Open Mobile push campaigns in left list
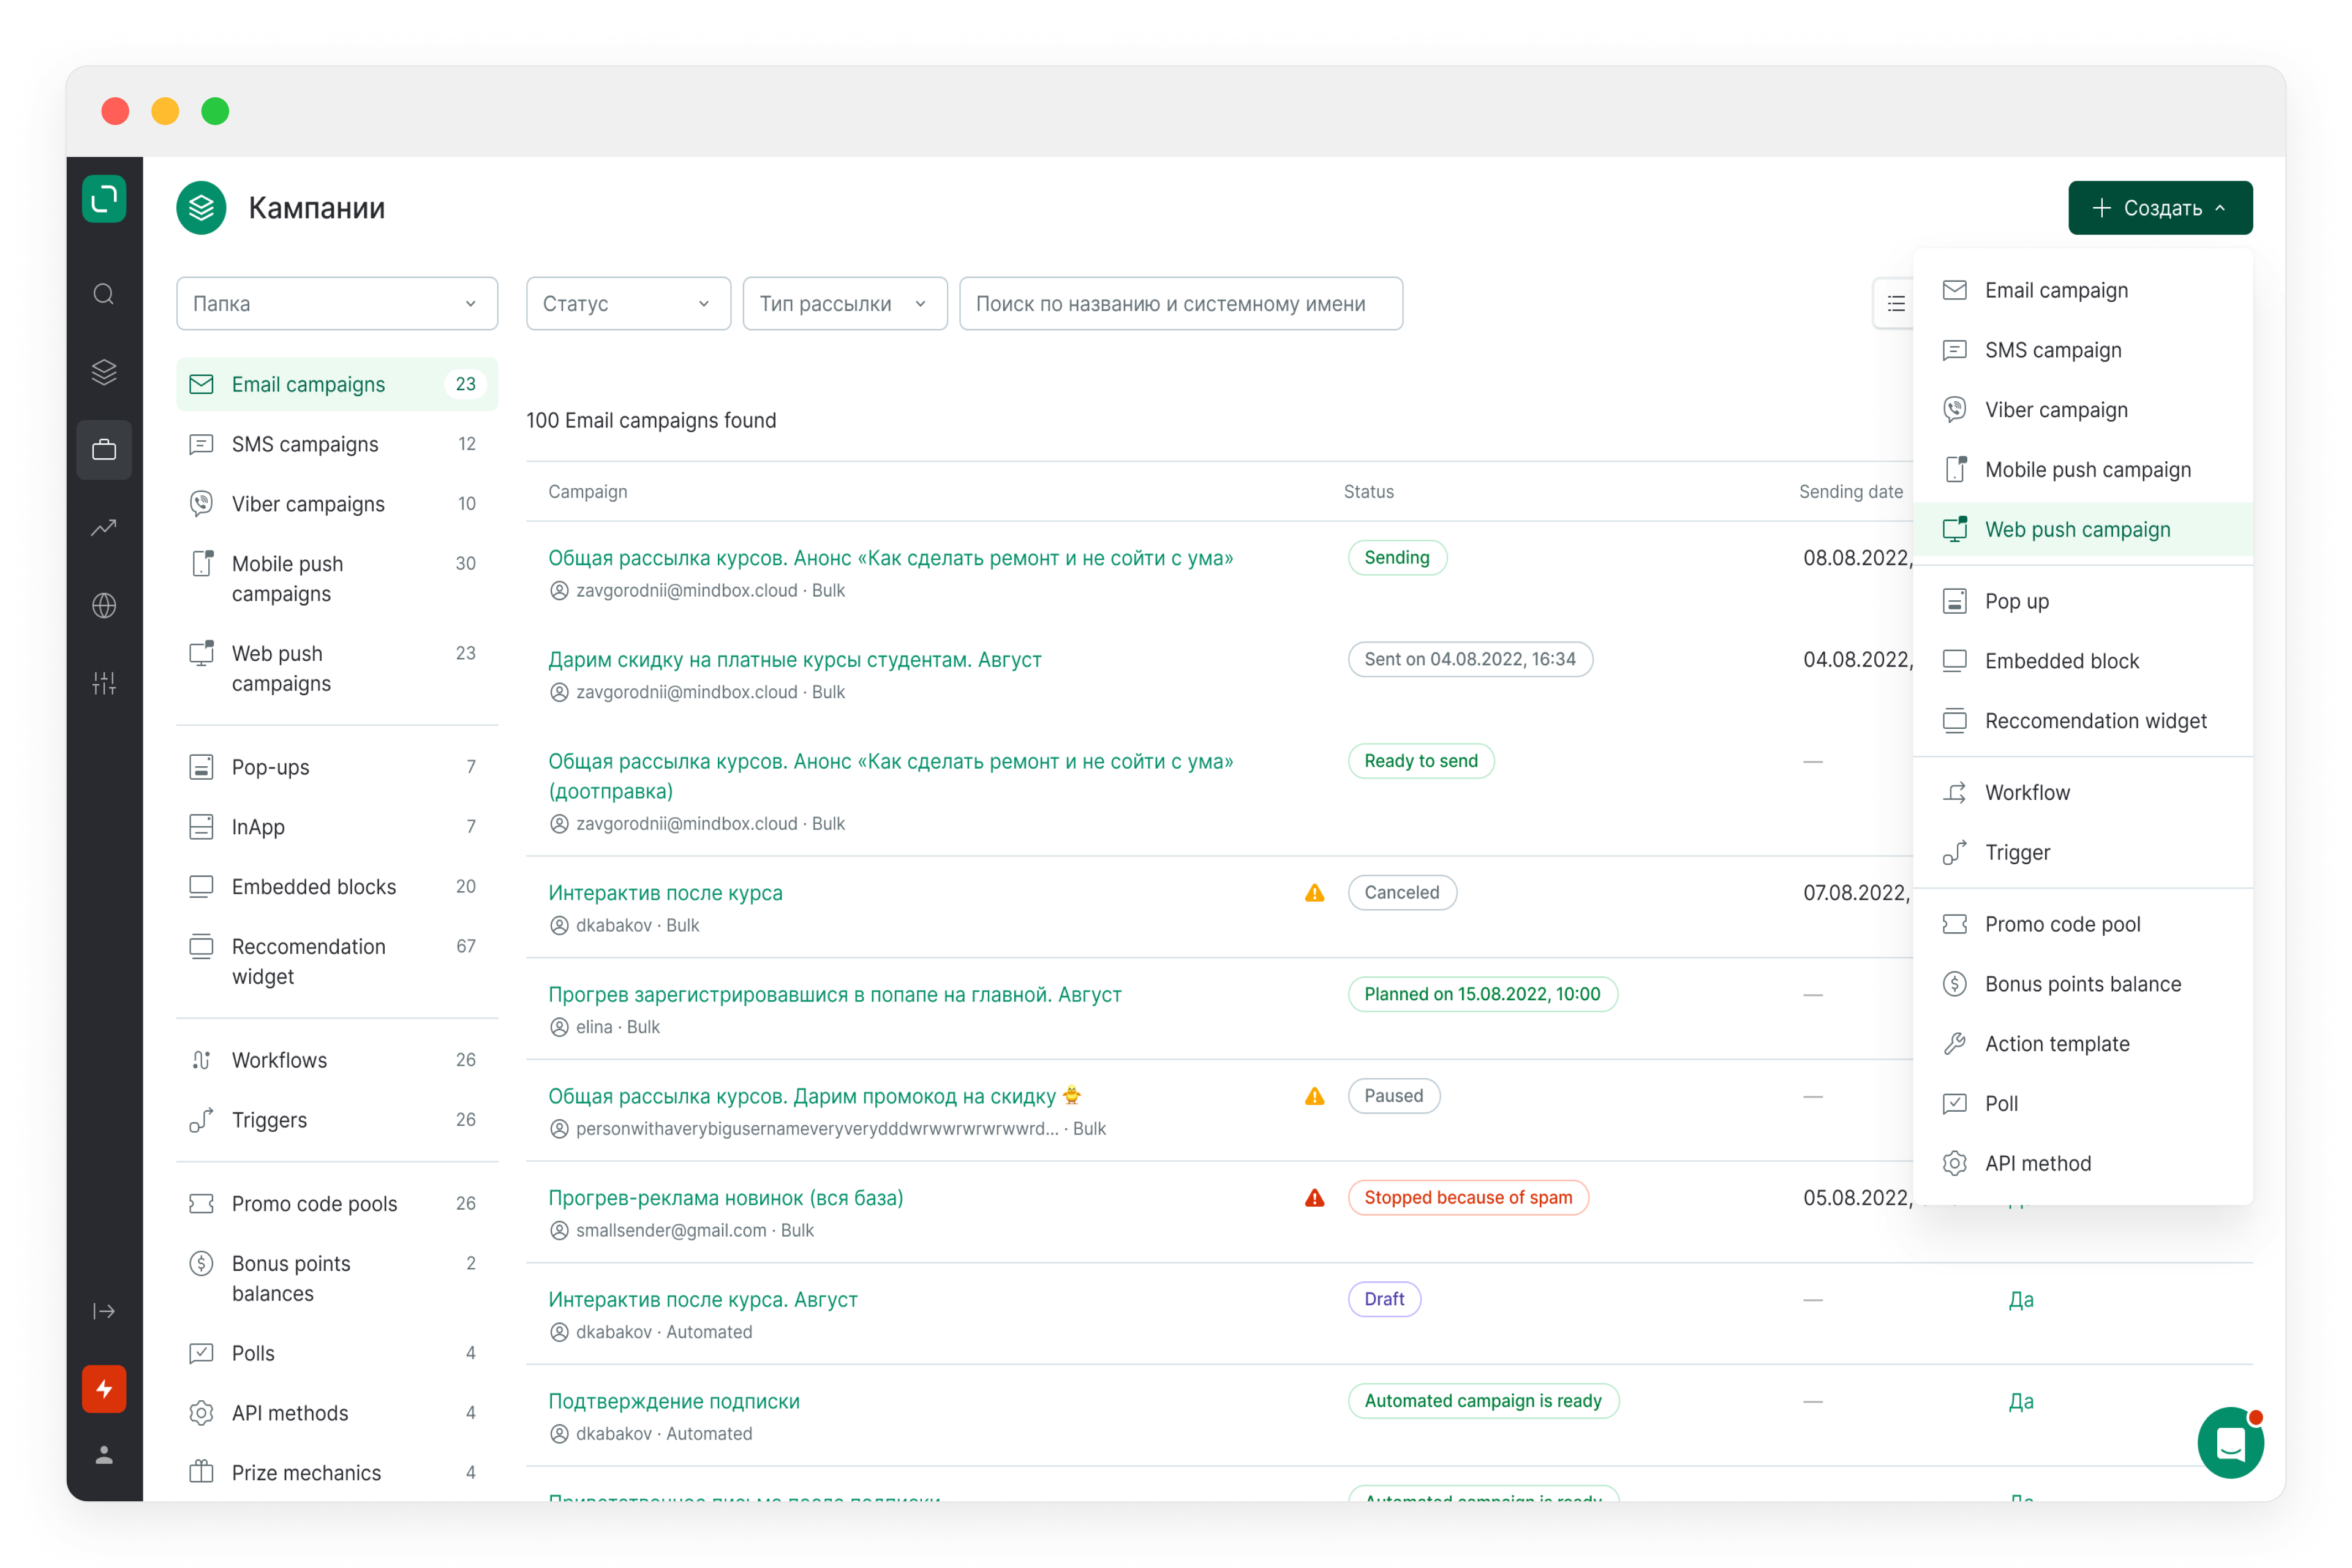 (x=337, y=579)
